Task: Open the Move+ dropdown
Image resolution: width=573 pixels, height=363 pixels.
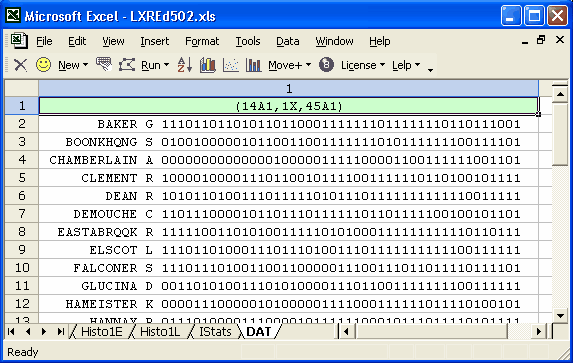Action: (289, 65)
